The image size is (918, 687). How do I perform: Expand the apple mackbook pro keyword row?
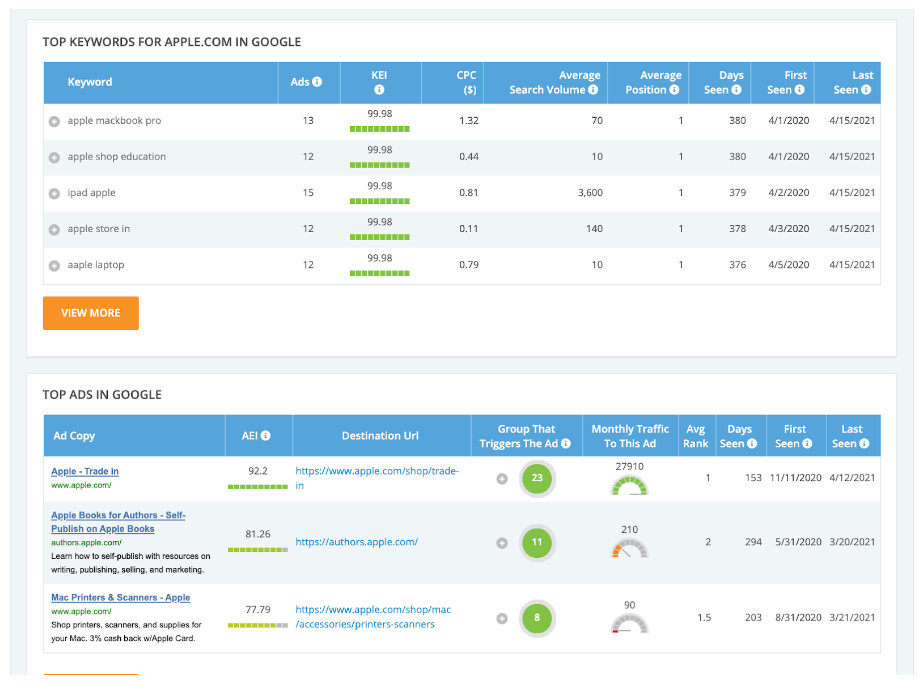click(x=54, y=121)
